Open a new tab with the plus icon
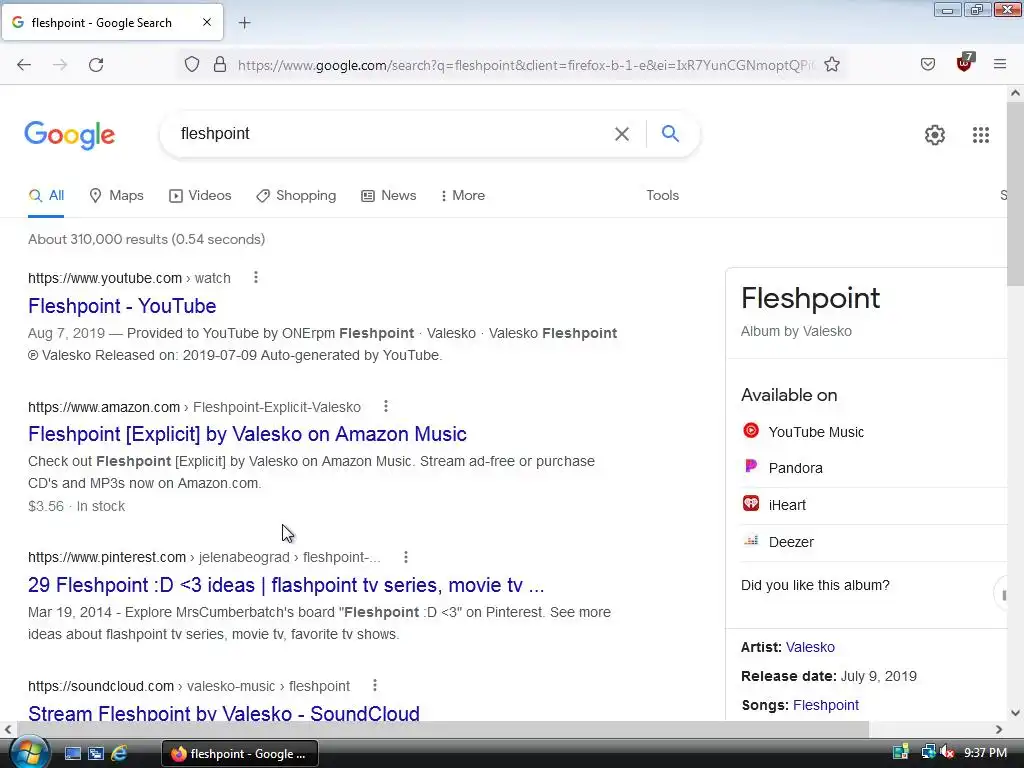The width and height of the screenshot is (1024, 768). [x=244, y=23]
